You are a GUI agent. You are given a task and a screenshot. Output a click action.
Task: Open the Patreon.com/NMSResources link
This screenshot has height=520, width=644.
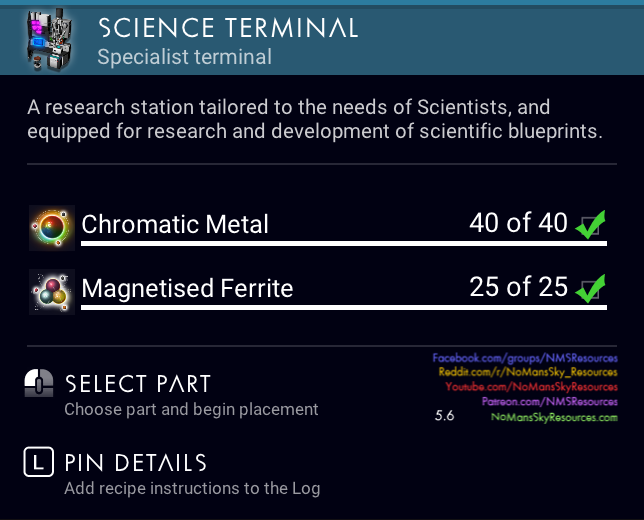tap(550, 402)
